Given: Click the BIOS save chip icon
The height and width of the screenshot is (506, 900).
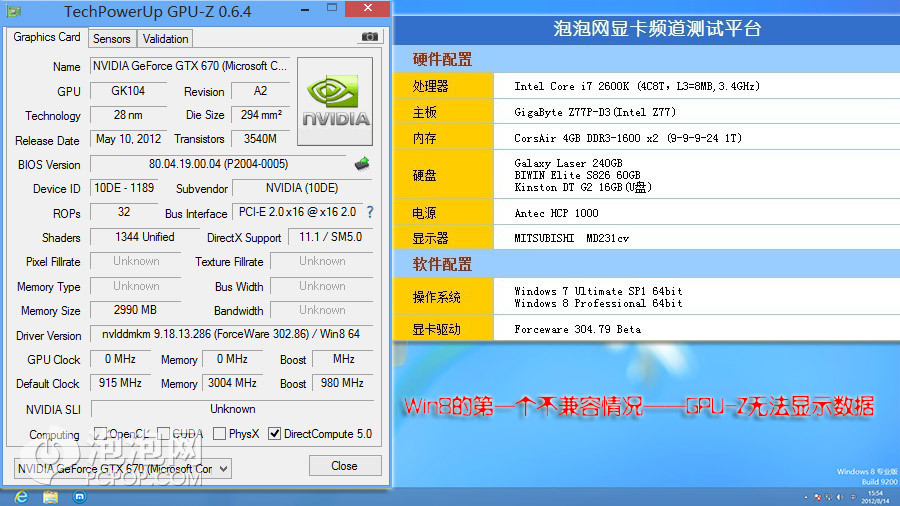Looking at the screenshot, I should tap(362, 163).
